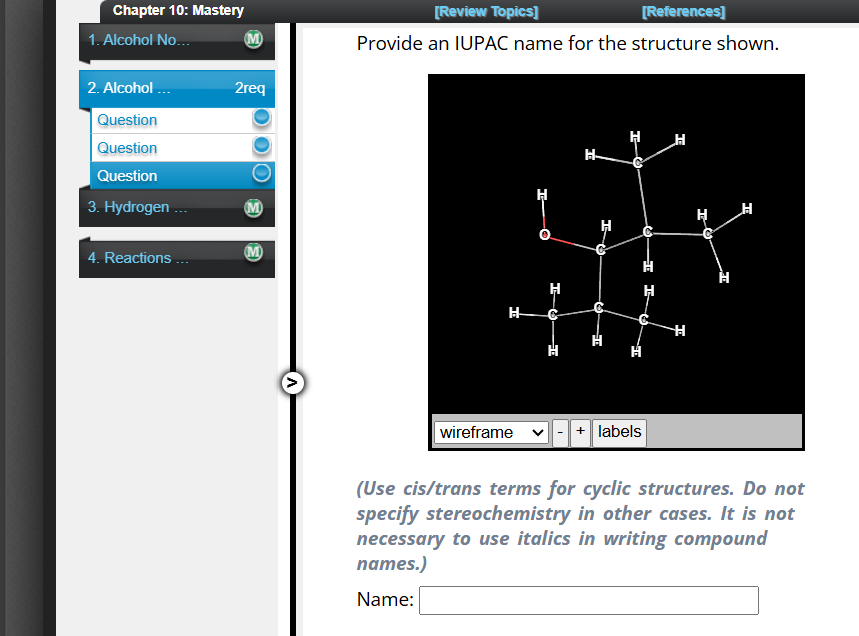Click the mastery badge on "2. Alcohol" section
859x636 pixels.
[x=250, y=88]
